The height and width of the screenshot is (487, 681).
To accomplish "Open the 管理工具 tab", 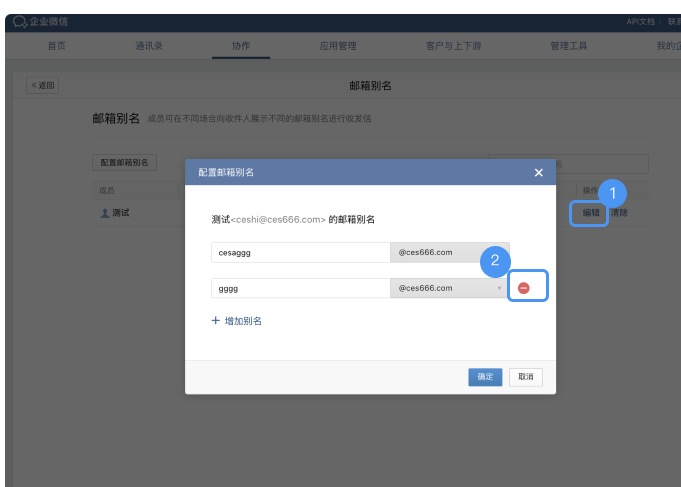I will pos(569,46).
